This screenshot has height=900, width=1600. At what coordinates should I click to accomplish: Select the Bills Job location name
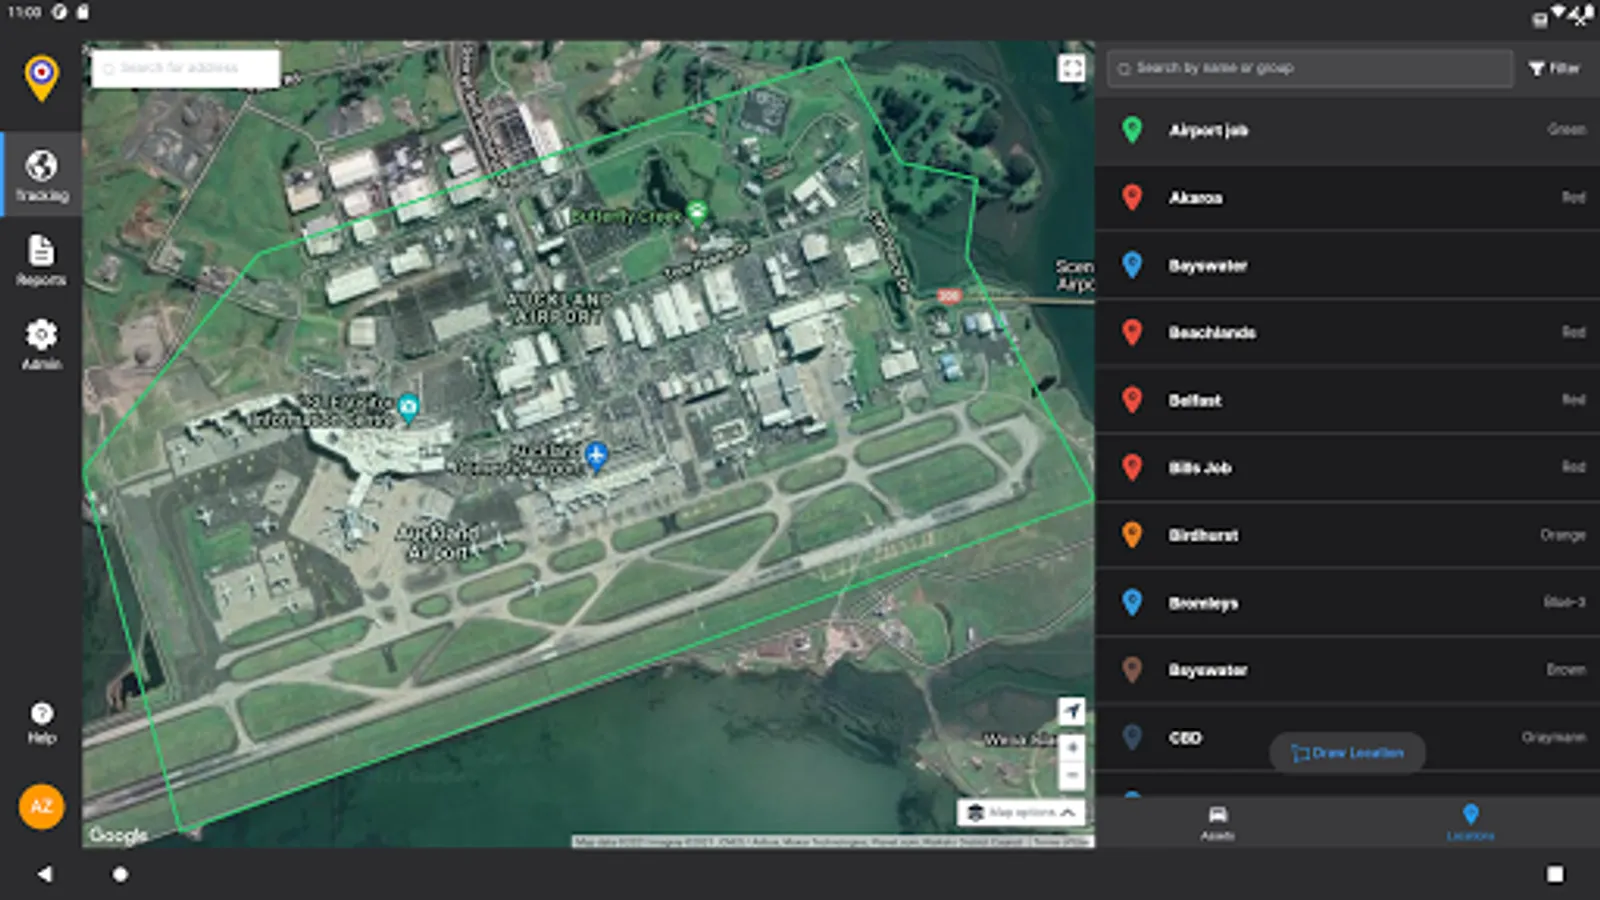click(1200, 468)
